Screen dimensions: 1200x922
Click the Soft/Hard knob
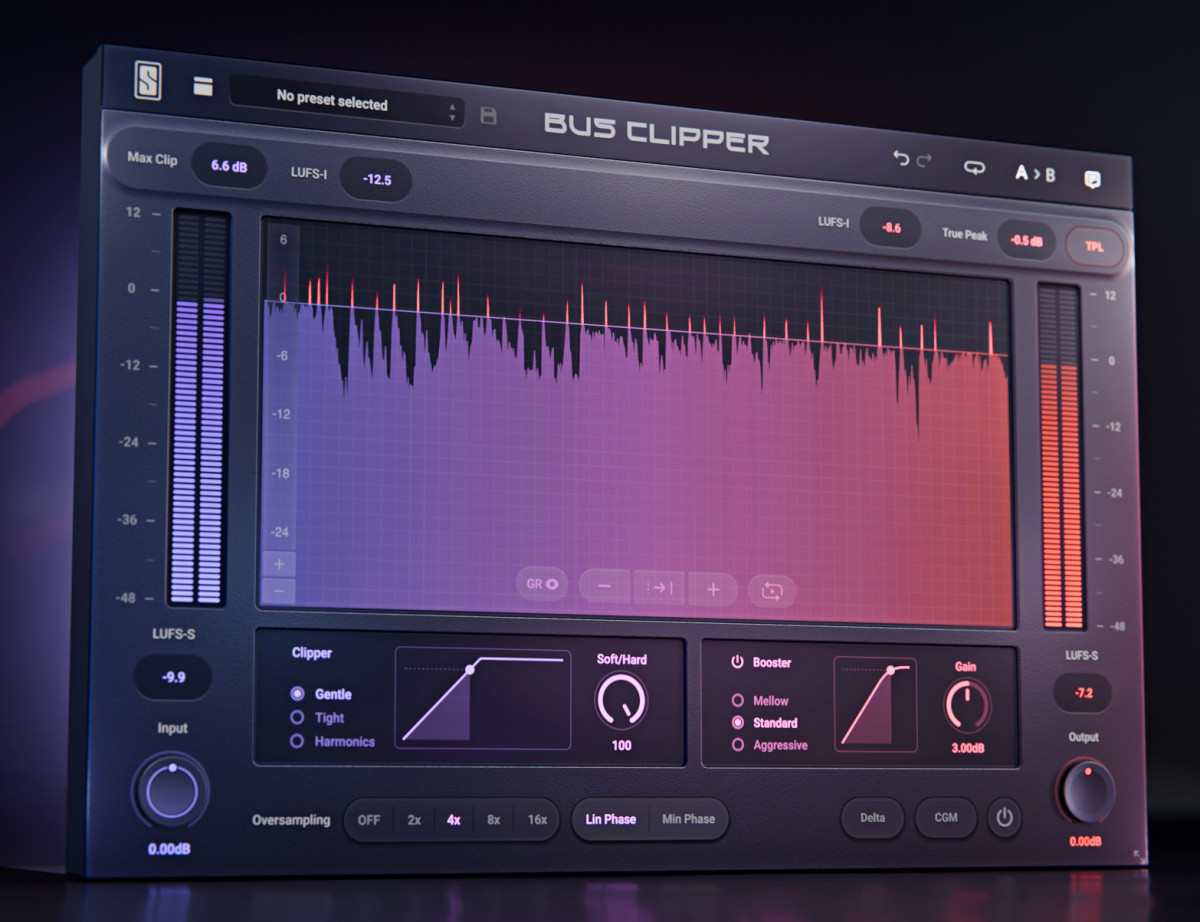621,699
